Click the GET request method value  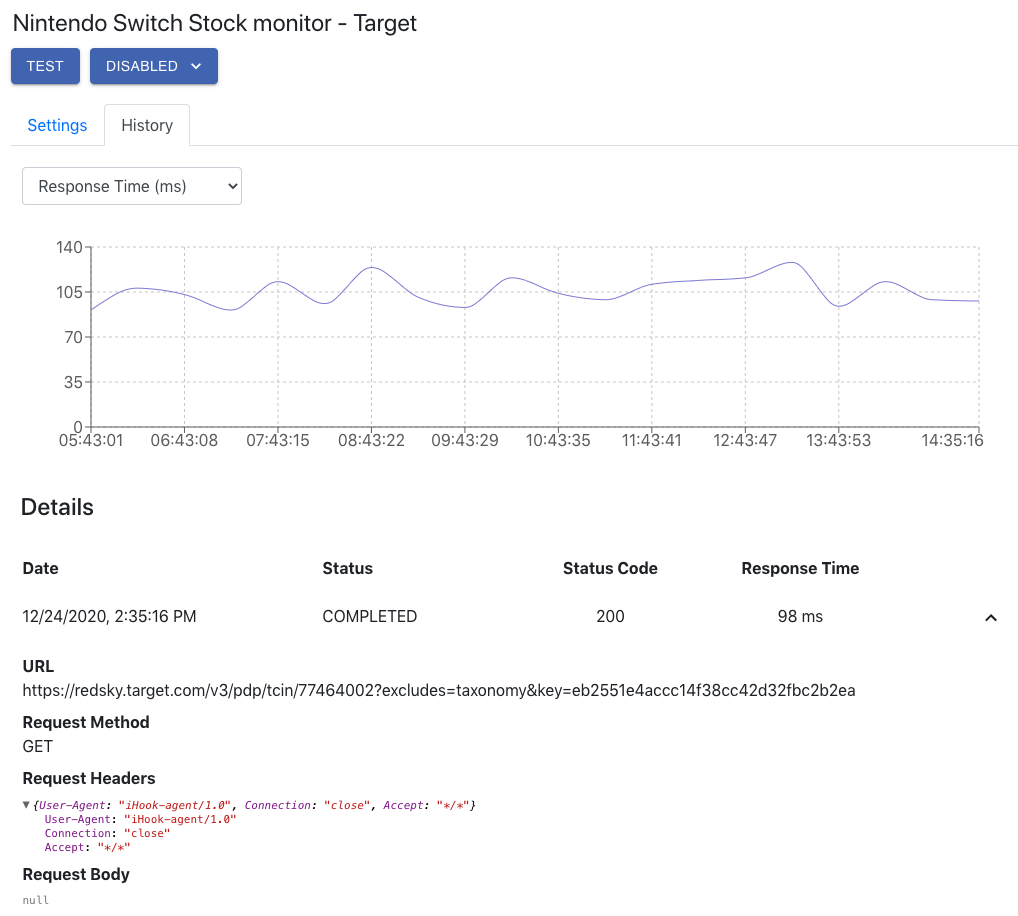click(38, 747)
